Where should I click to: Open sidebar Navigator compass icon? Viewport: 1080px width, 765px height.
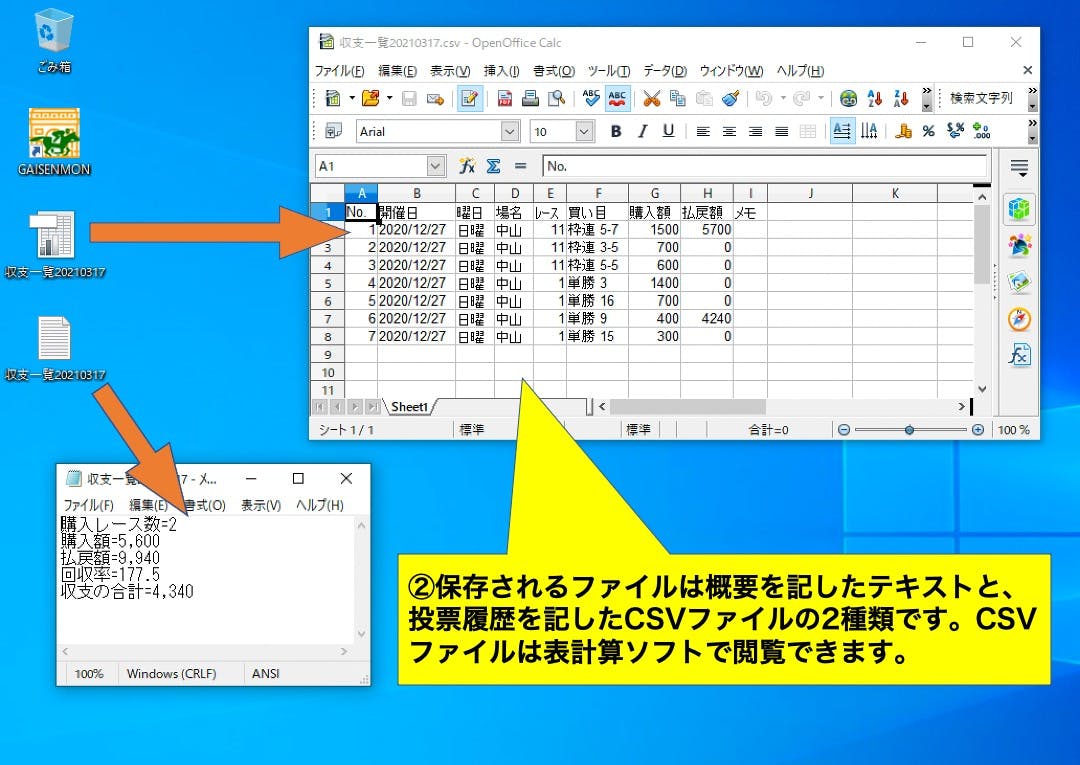tap(1019, 320)
